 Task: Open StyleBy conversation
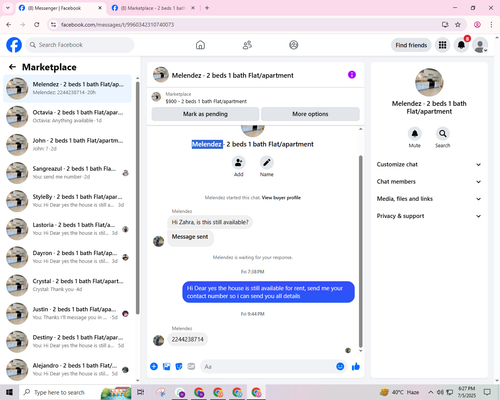tap(67, 201)
